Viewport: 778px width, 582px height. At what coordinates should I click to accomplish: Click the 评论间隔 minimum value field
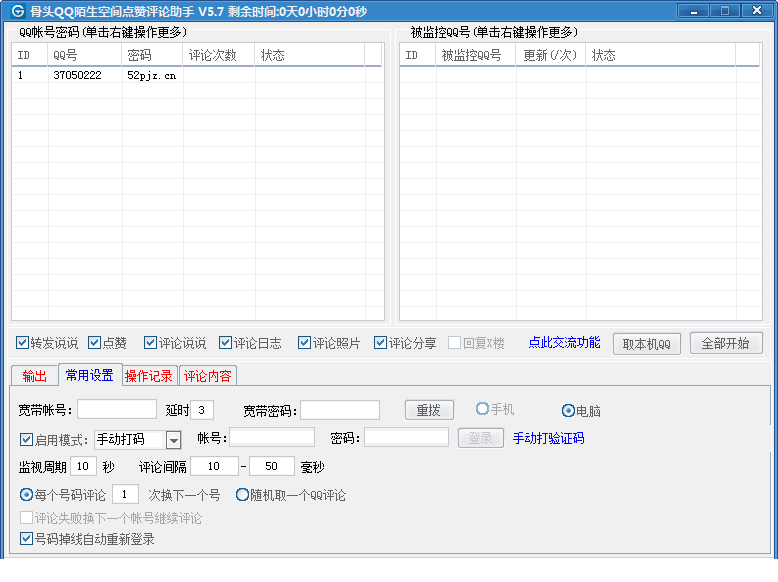pos(214,466)
